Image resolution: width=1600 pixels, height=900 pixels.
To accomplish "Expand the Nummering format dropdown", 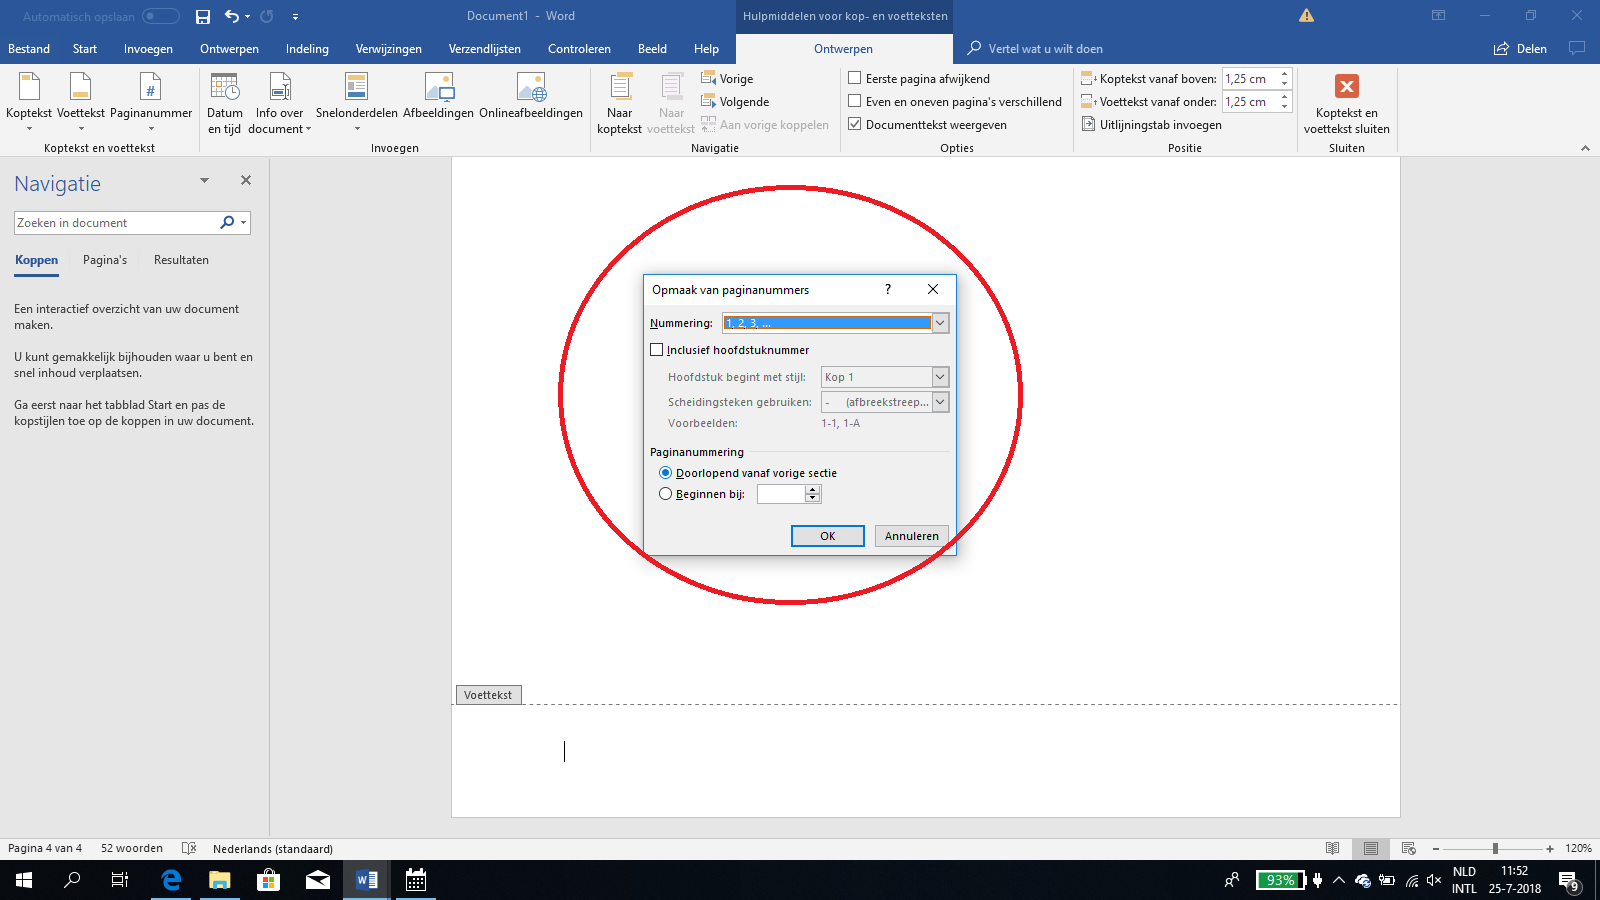I will coord(939,323).
